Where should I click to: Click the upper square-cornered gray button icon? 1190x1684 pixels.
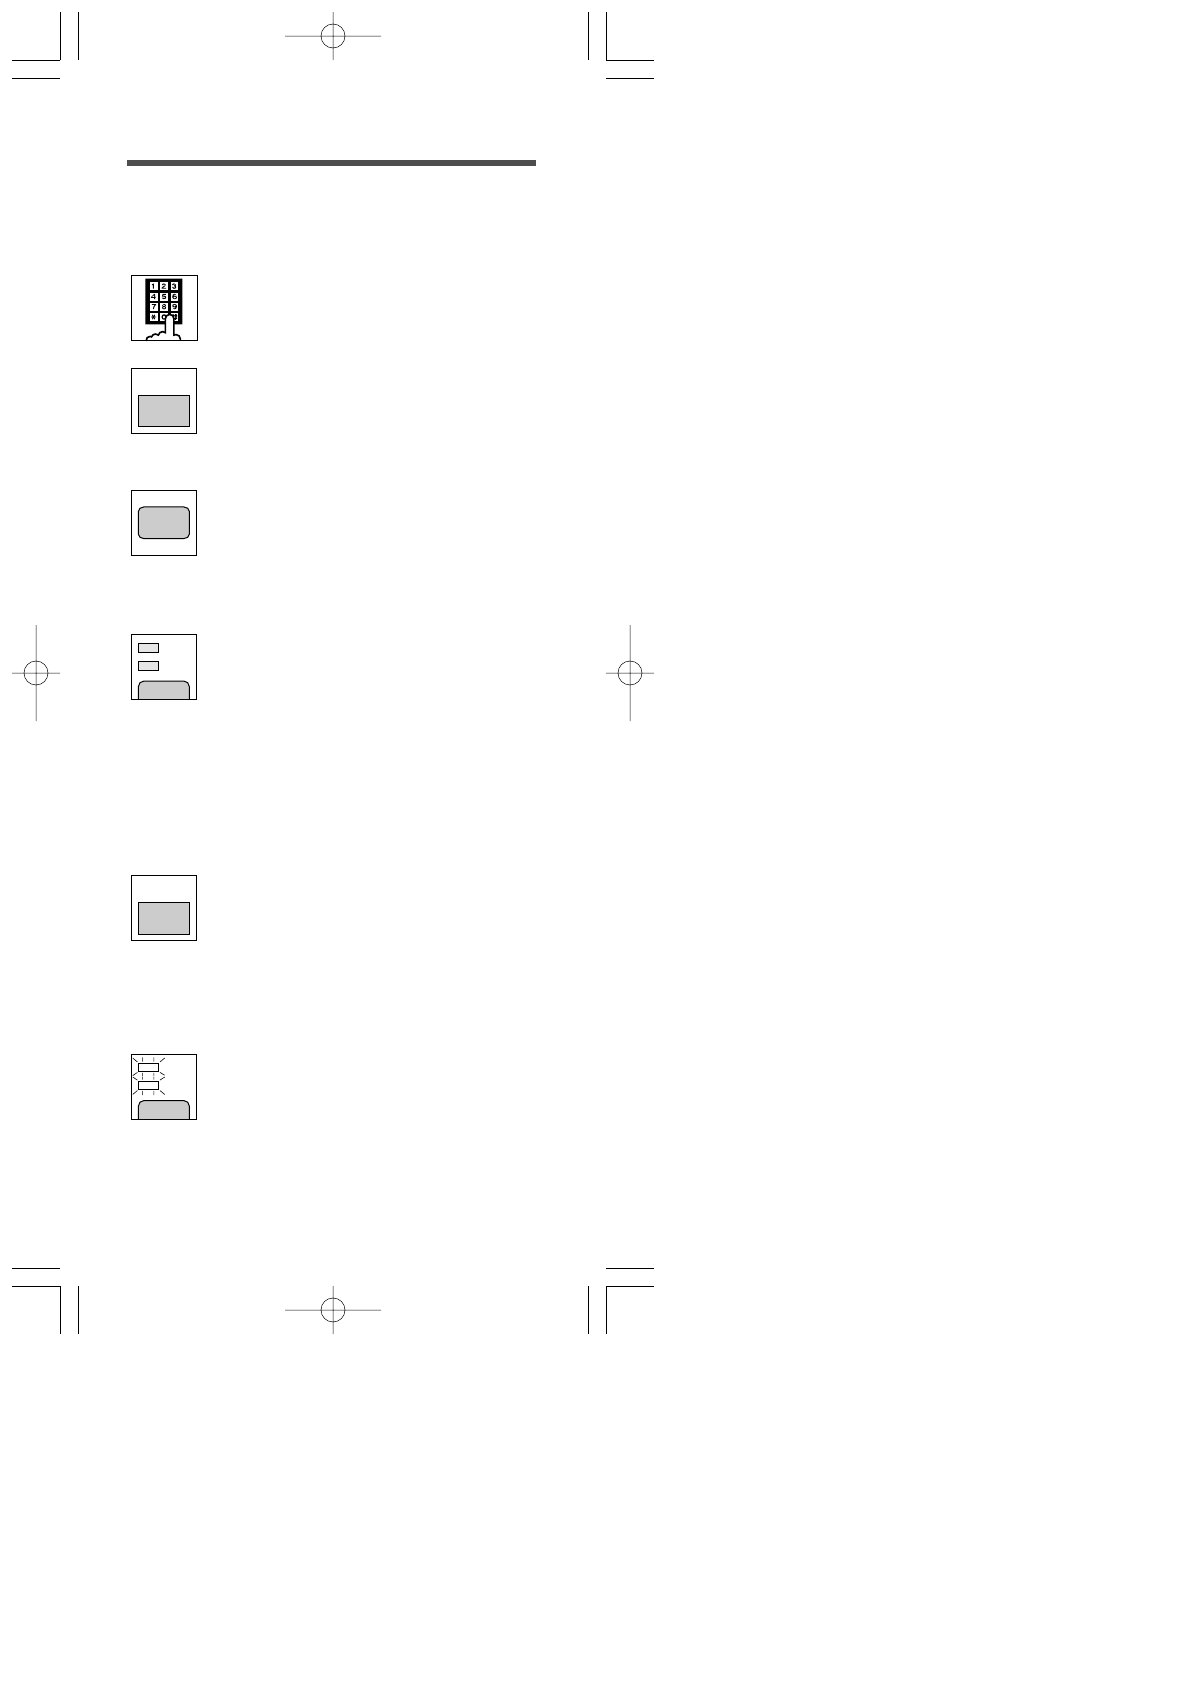[x=164, y=411]
